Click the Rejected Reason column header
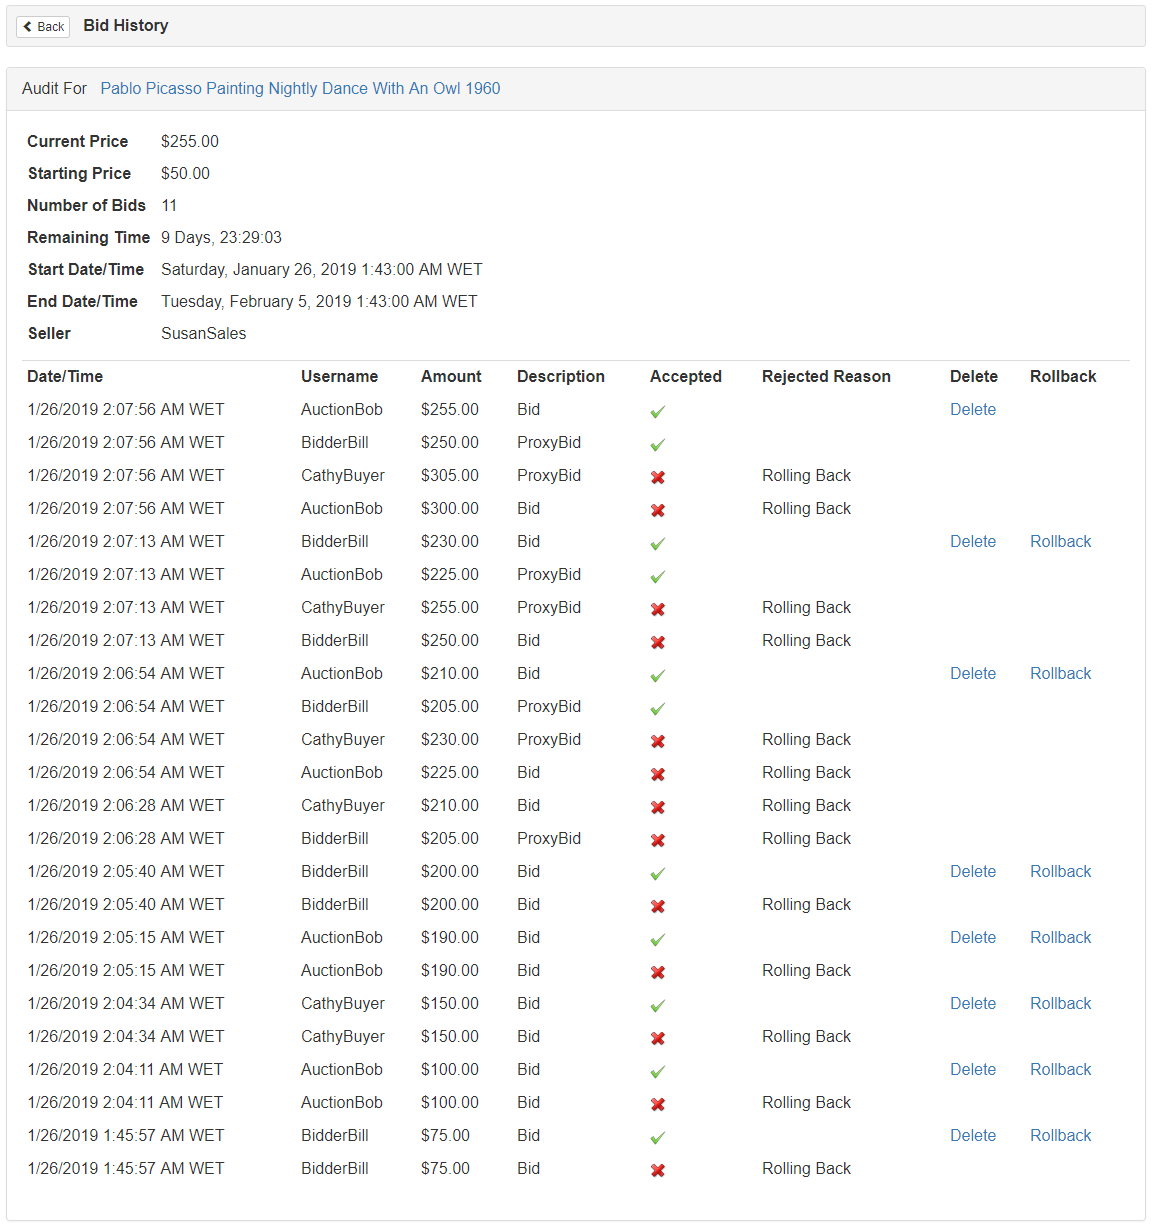The image size is (1152, 1228). 826,376
